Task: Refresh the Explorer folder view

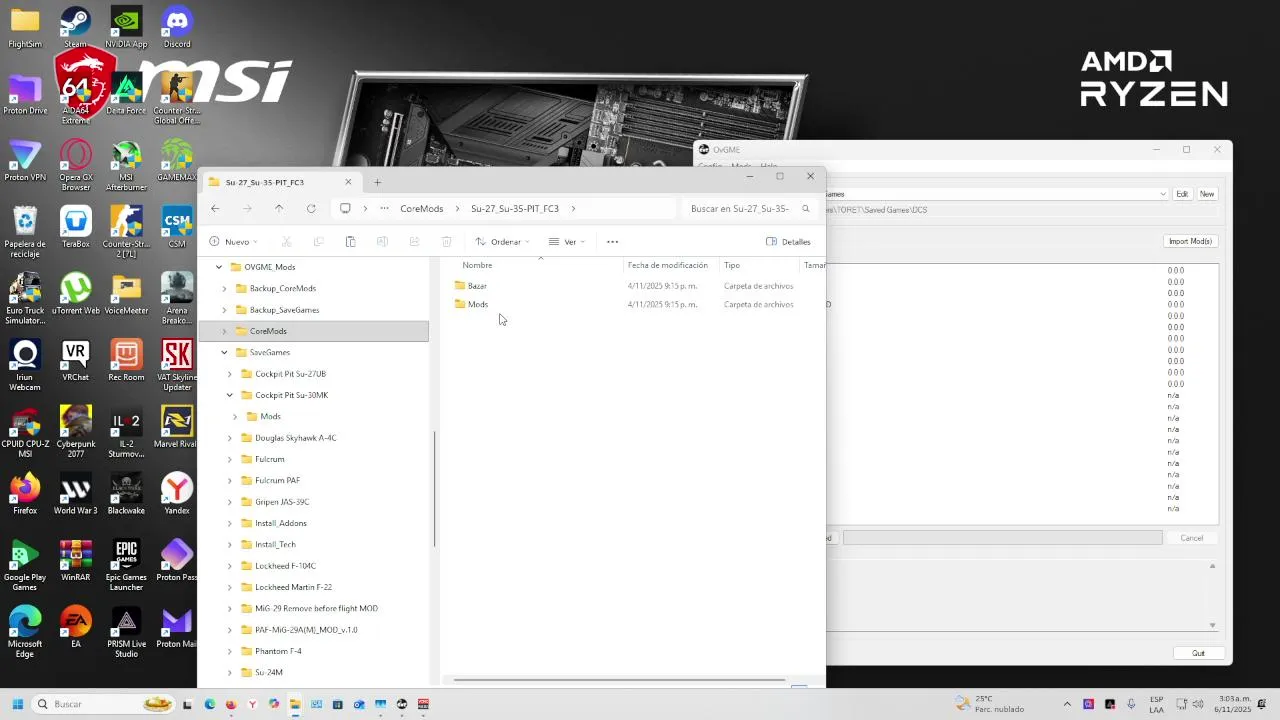Action: tap(311, 208)
